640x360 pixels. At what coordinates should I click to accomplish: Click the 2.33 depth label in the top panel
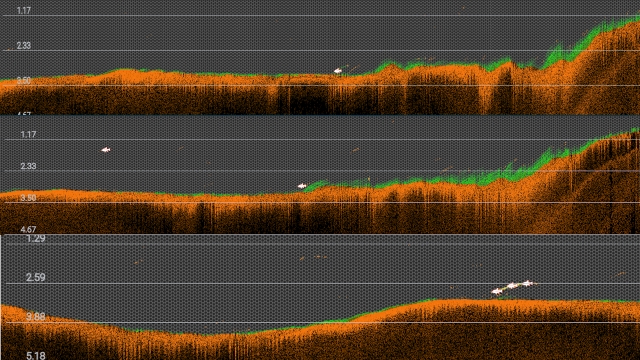click(x=24, y=46)
